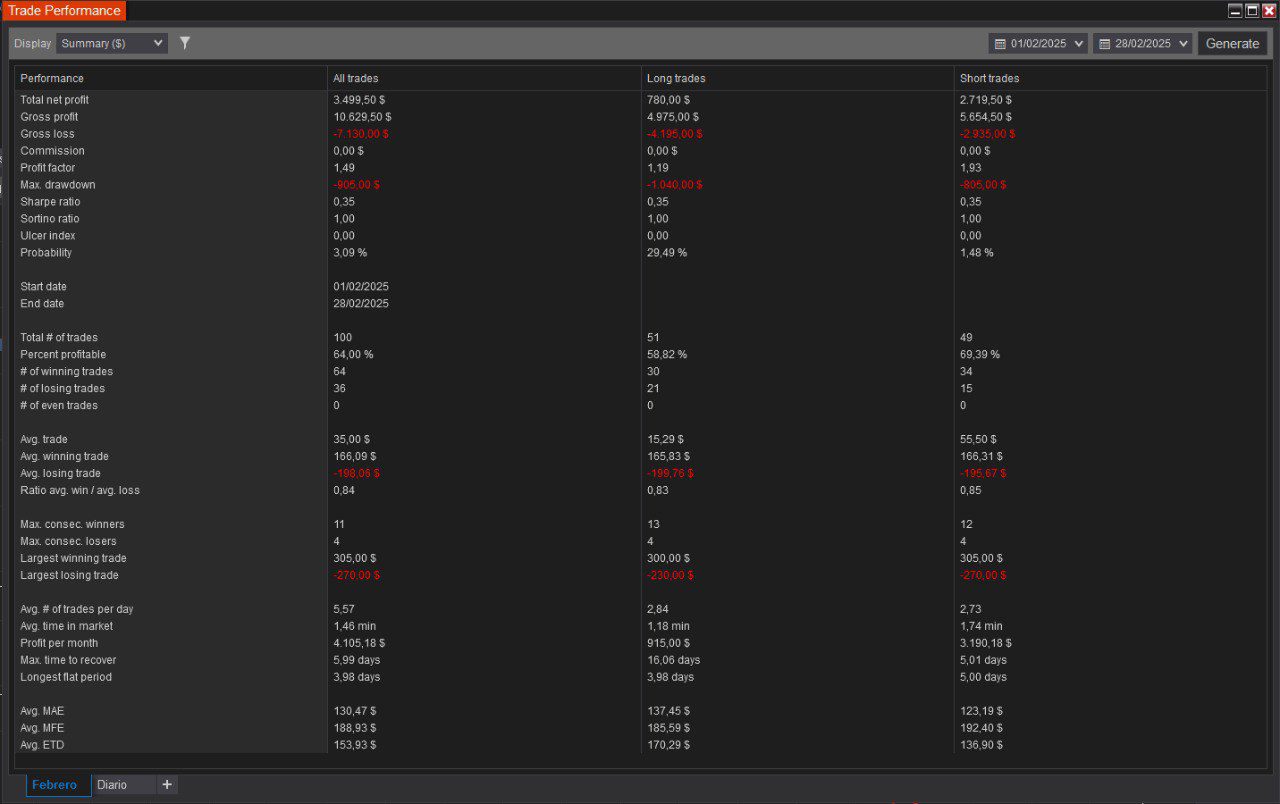Select the 3.499,50 $ total net profit value
This screenshot has width=1280, height=804.
[359, 100]
